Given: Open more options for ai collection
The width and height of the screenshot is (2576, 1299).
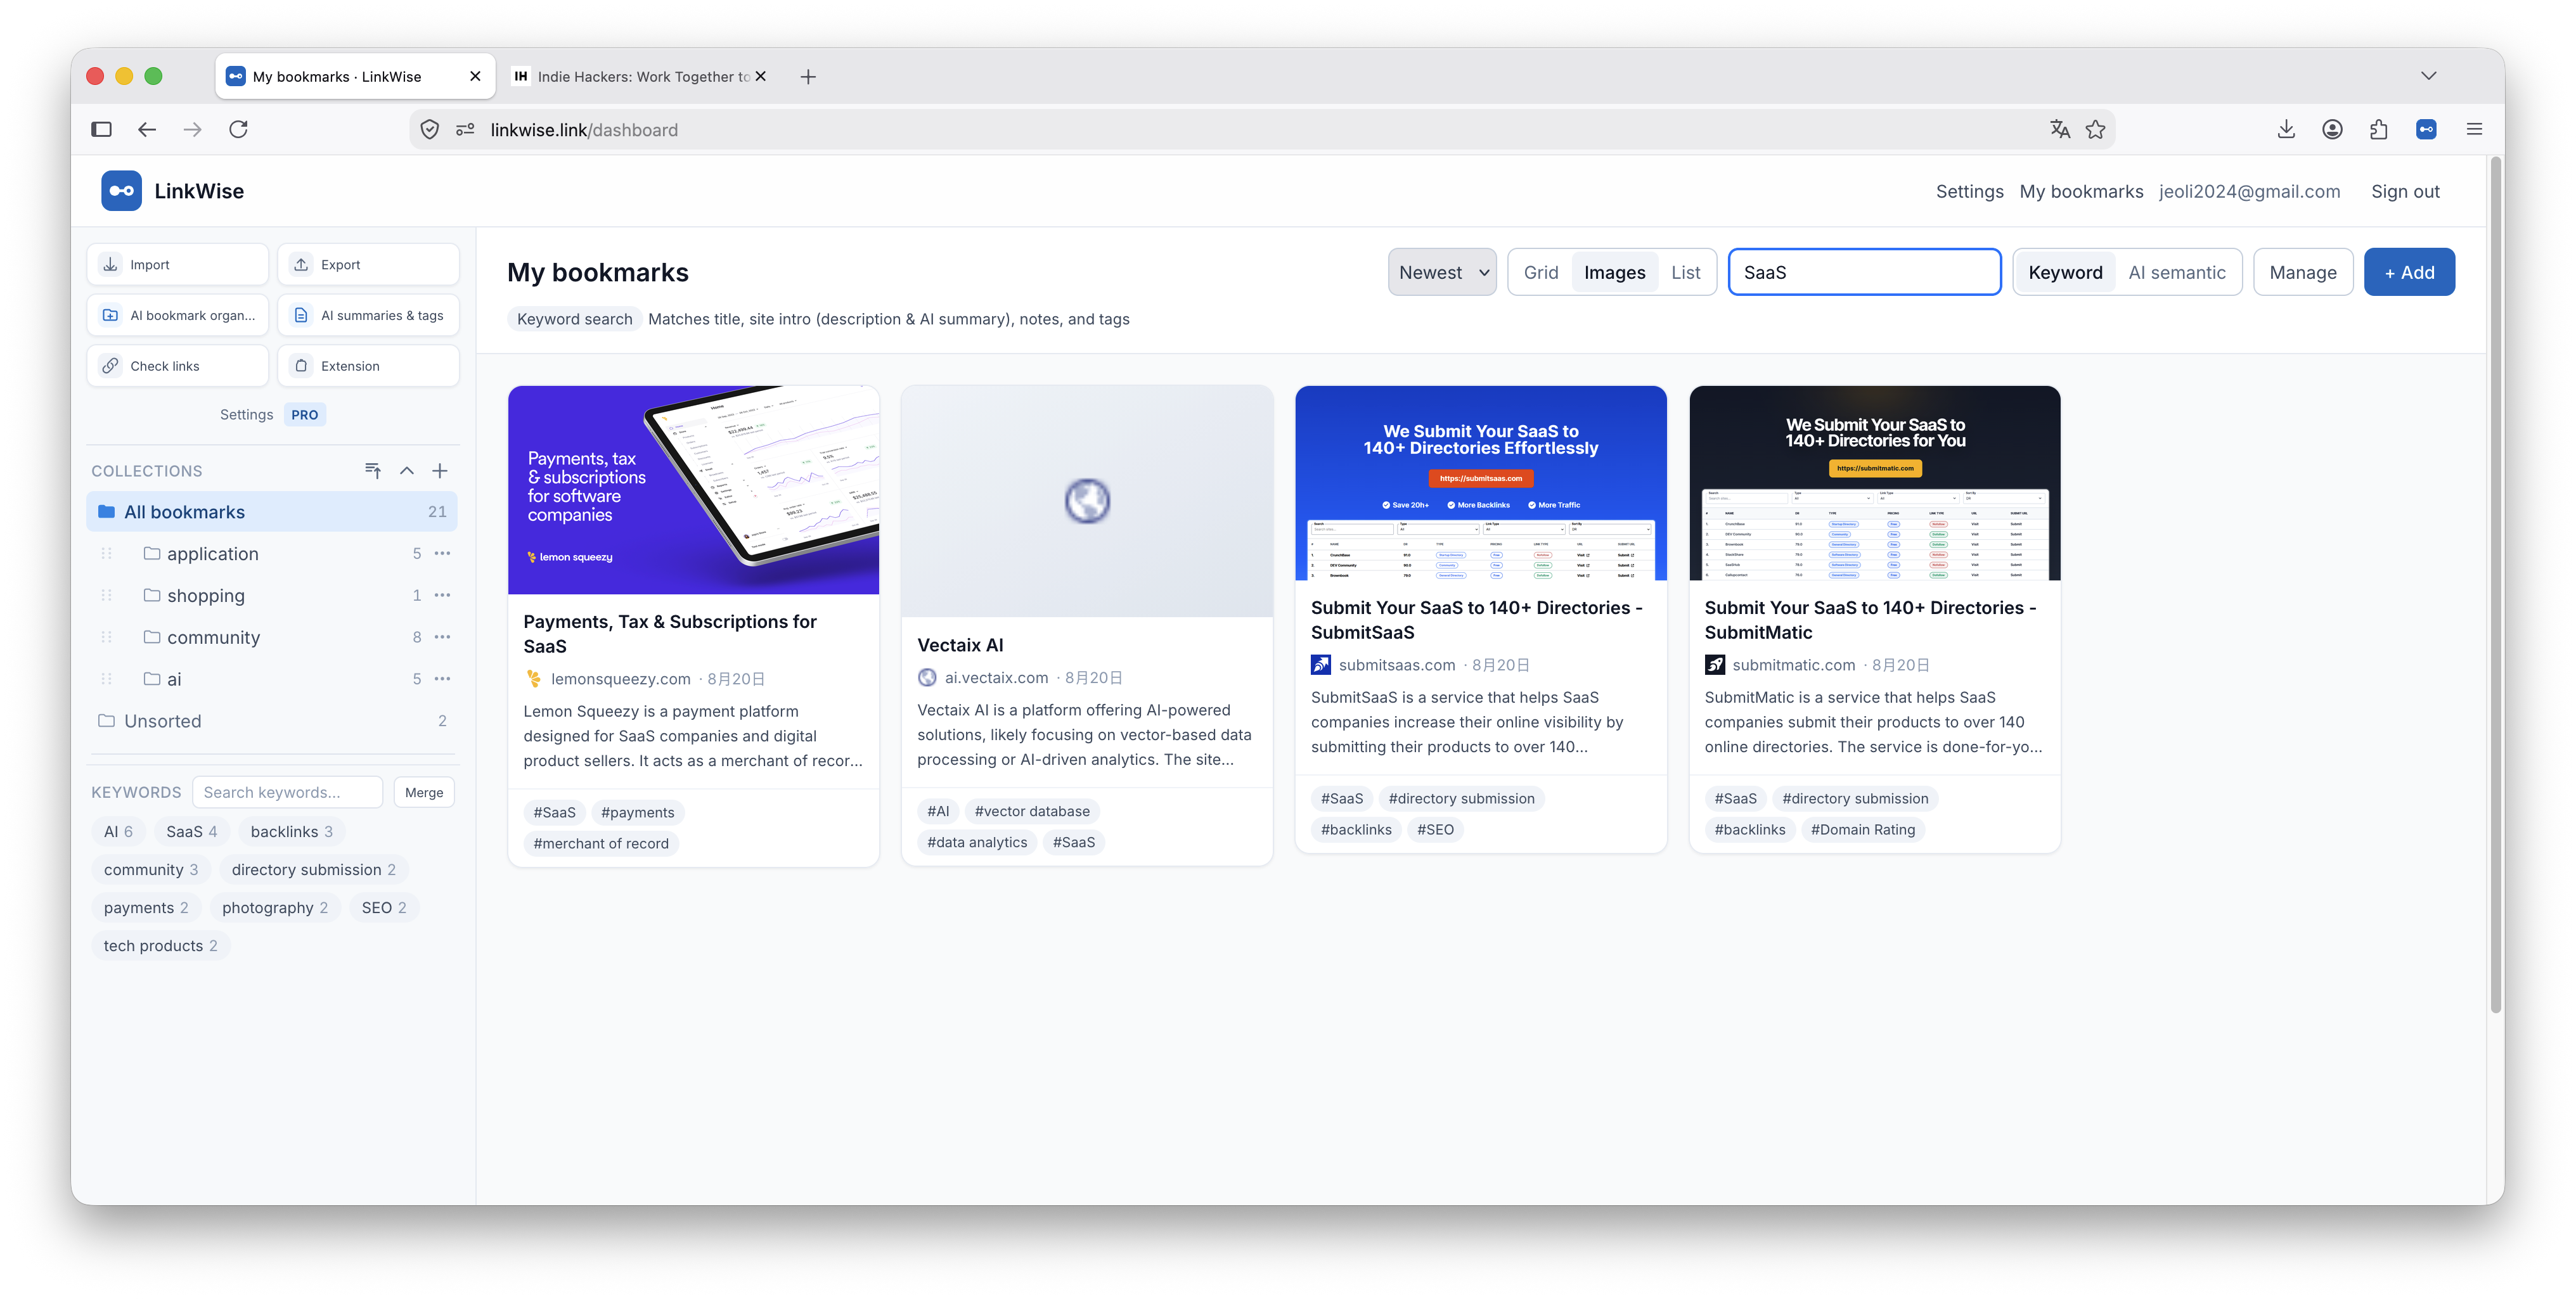Looking at the screenshot, I should click(442, 679).
